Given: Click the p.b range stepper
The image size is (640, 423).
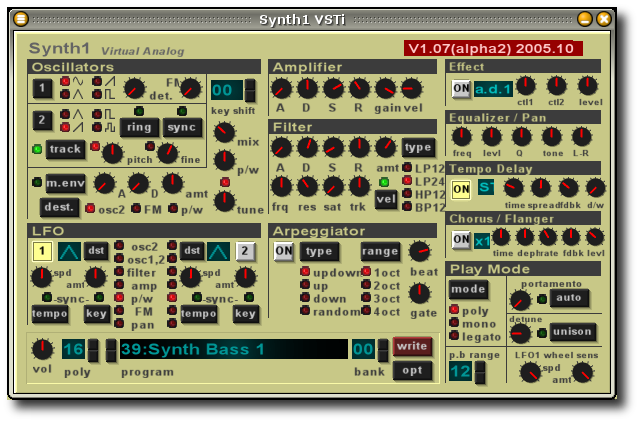Looking at the screenshot, I should (x=480, y=372).
